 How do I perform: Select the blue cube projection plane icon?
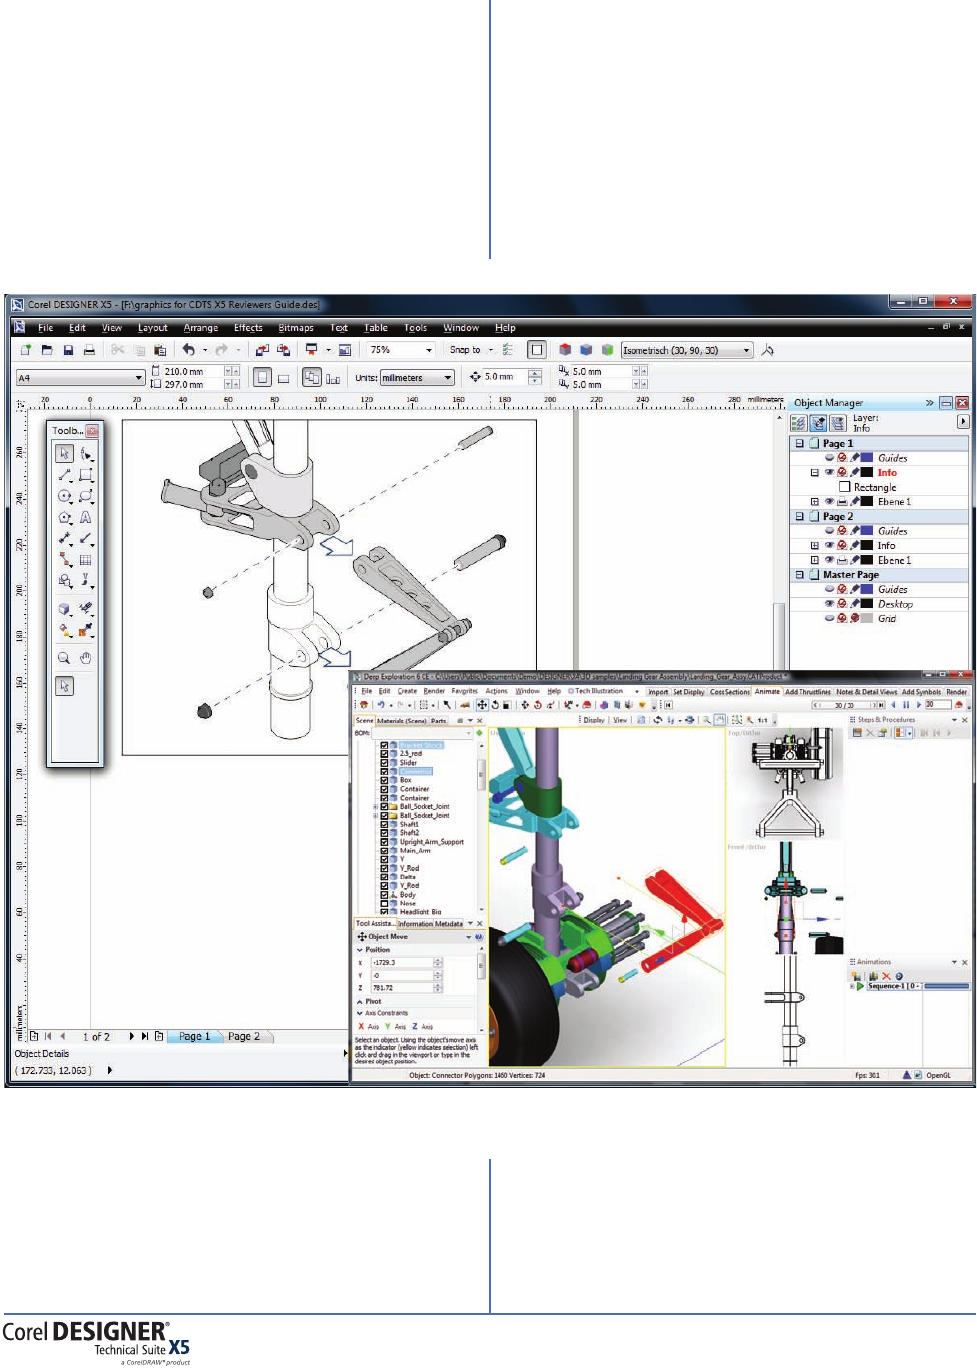pyautogui.click(x=586, y=350)
